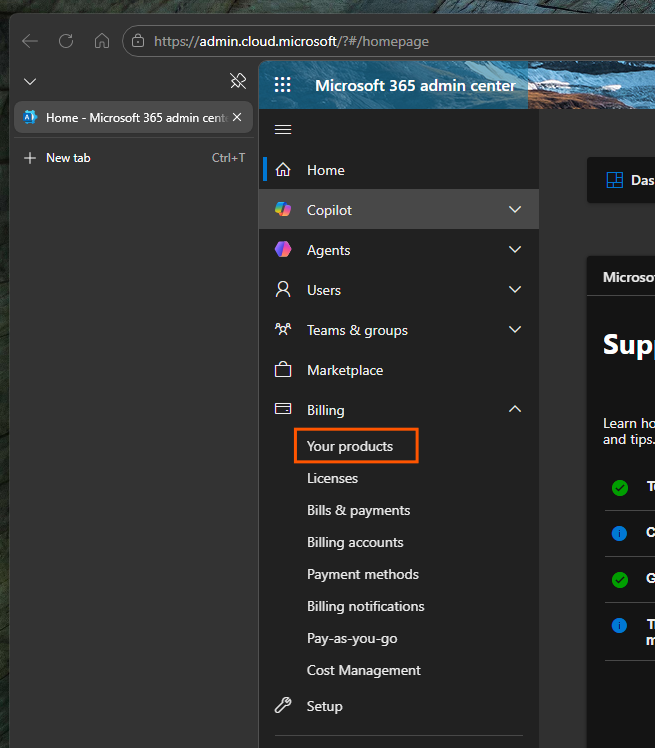655x748 pixels.
Task: Click the Users person icon
Action: (283, 289)
